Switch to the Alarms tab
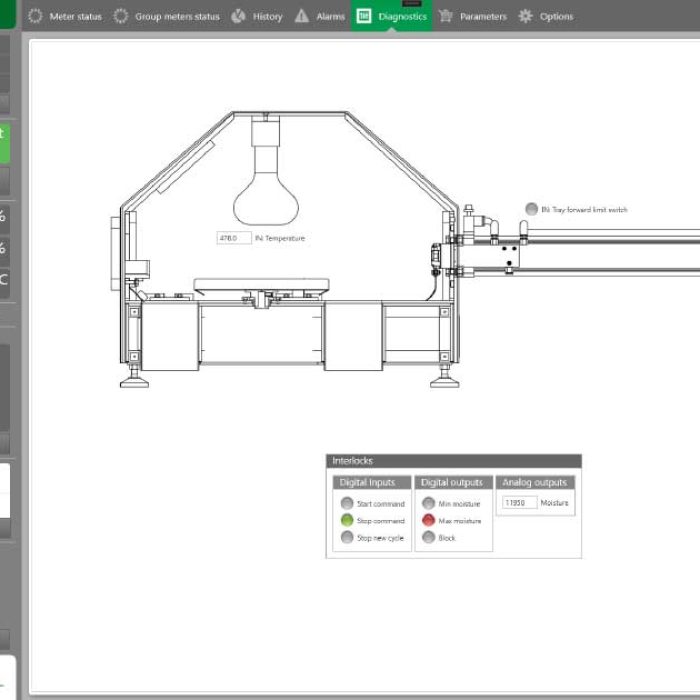Screen dimensions: 700x700 pyautogui.click(x=330, y=16)
